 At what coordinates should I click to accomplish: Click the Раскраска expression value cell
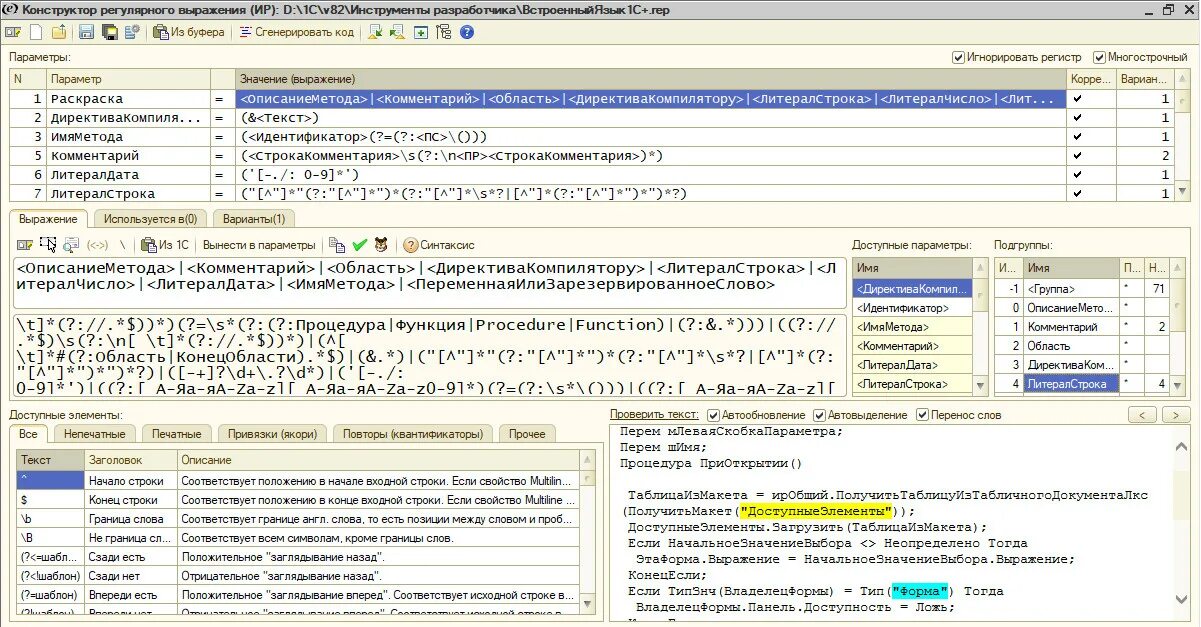(x=651, y=99)
